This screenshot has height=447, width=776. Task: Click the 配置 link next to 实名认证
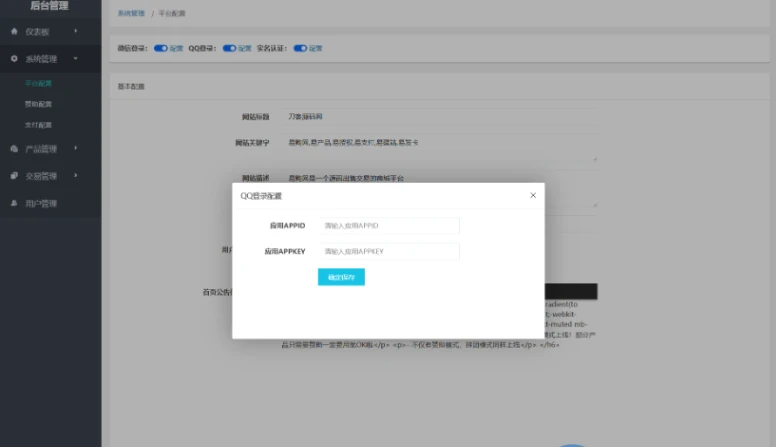316,48
